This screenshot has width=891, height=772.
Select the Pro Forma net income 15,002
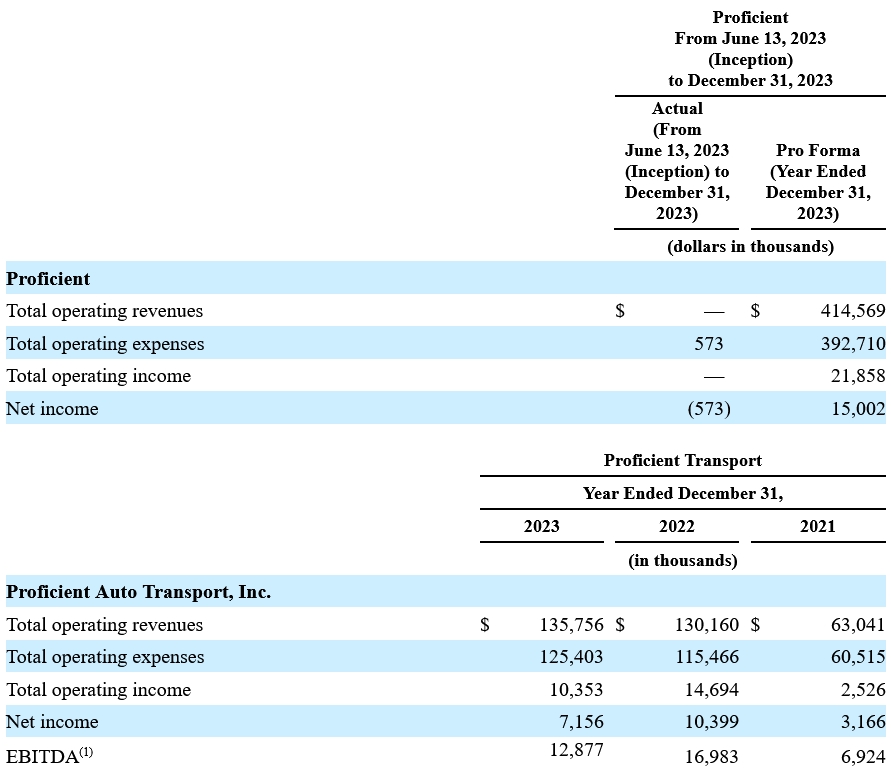tap(858, 409)
